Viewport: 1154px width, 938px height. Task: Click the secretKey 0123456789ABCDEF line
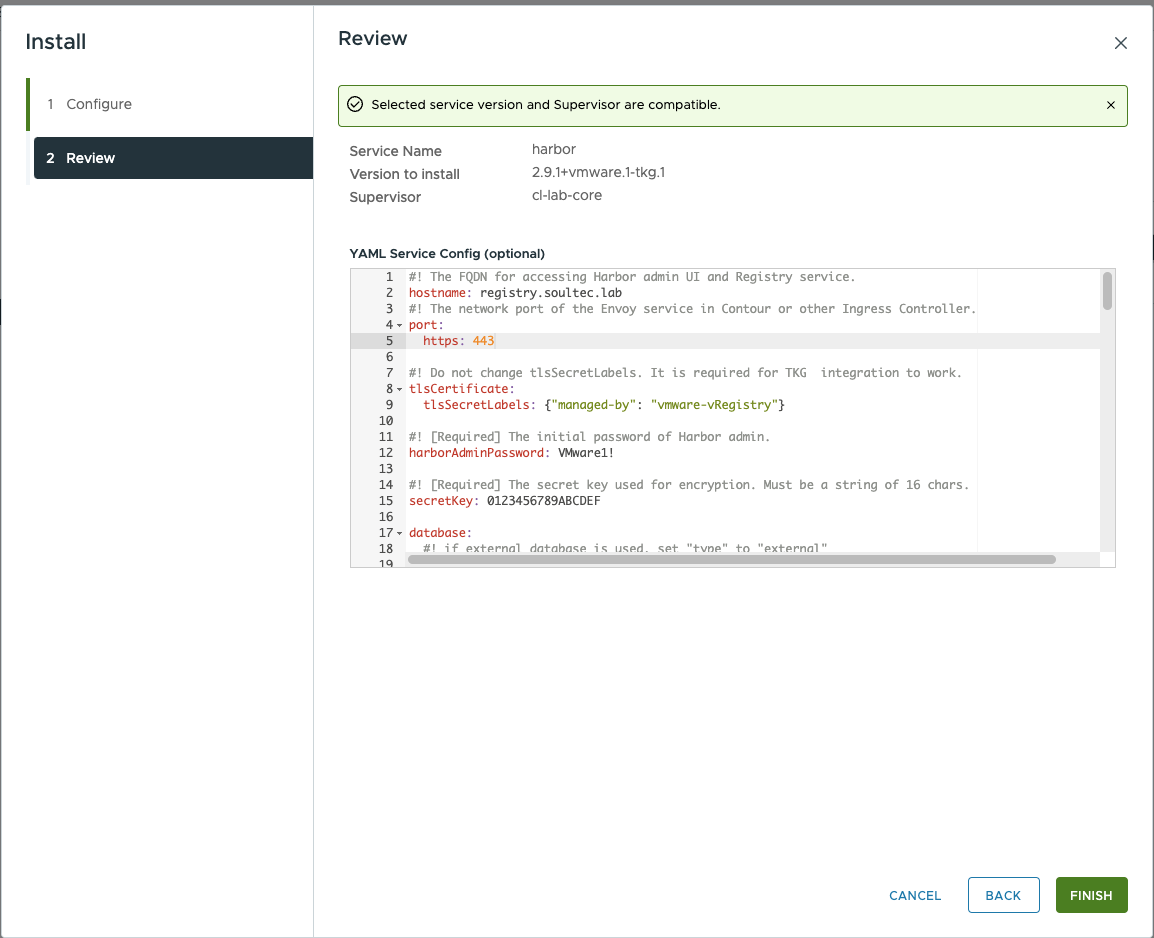point(504,501)
